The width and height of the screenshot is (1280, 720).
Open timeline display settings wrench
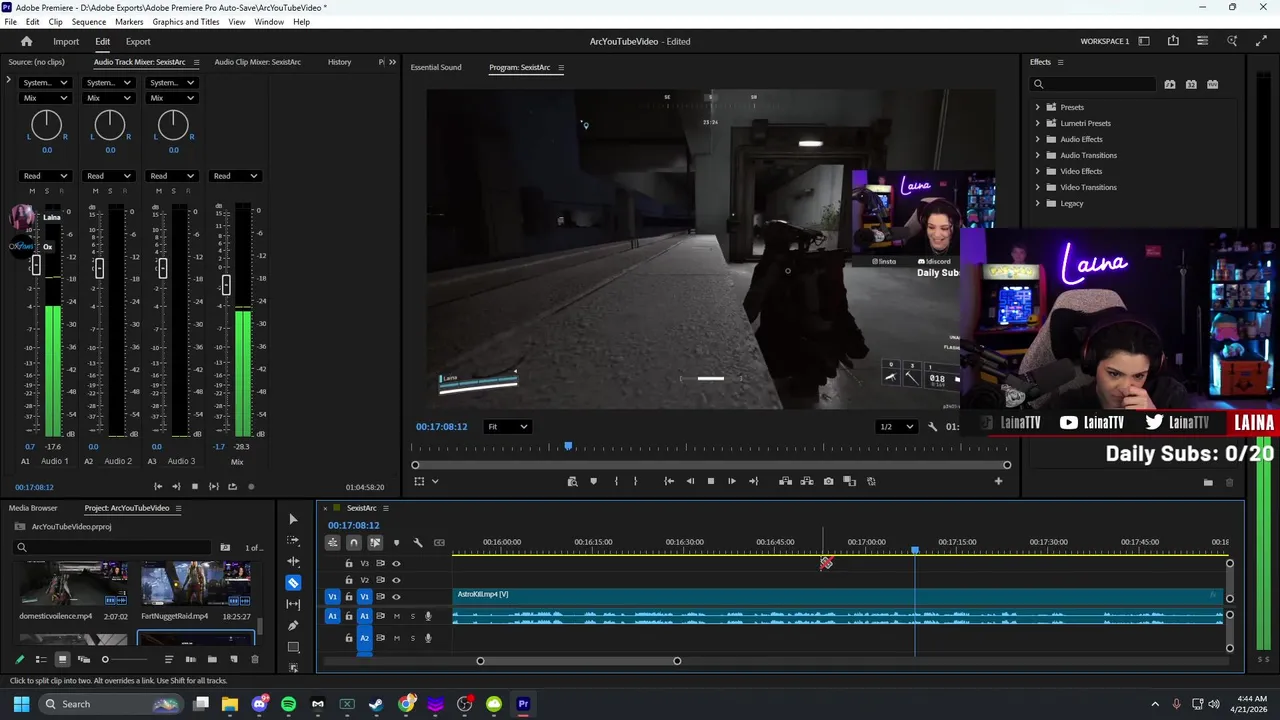tap(418, 543)
